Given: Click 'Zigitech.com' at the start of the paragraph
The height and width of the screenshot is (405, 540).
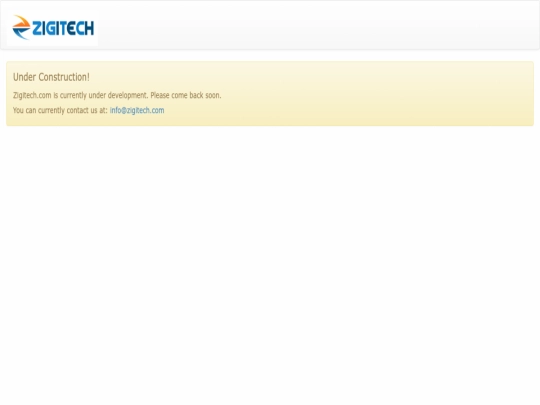Looking at the screenshot, I should click(32, 95).
